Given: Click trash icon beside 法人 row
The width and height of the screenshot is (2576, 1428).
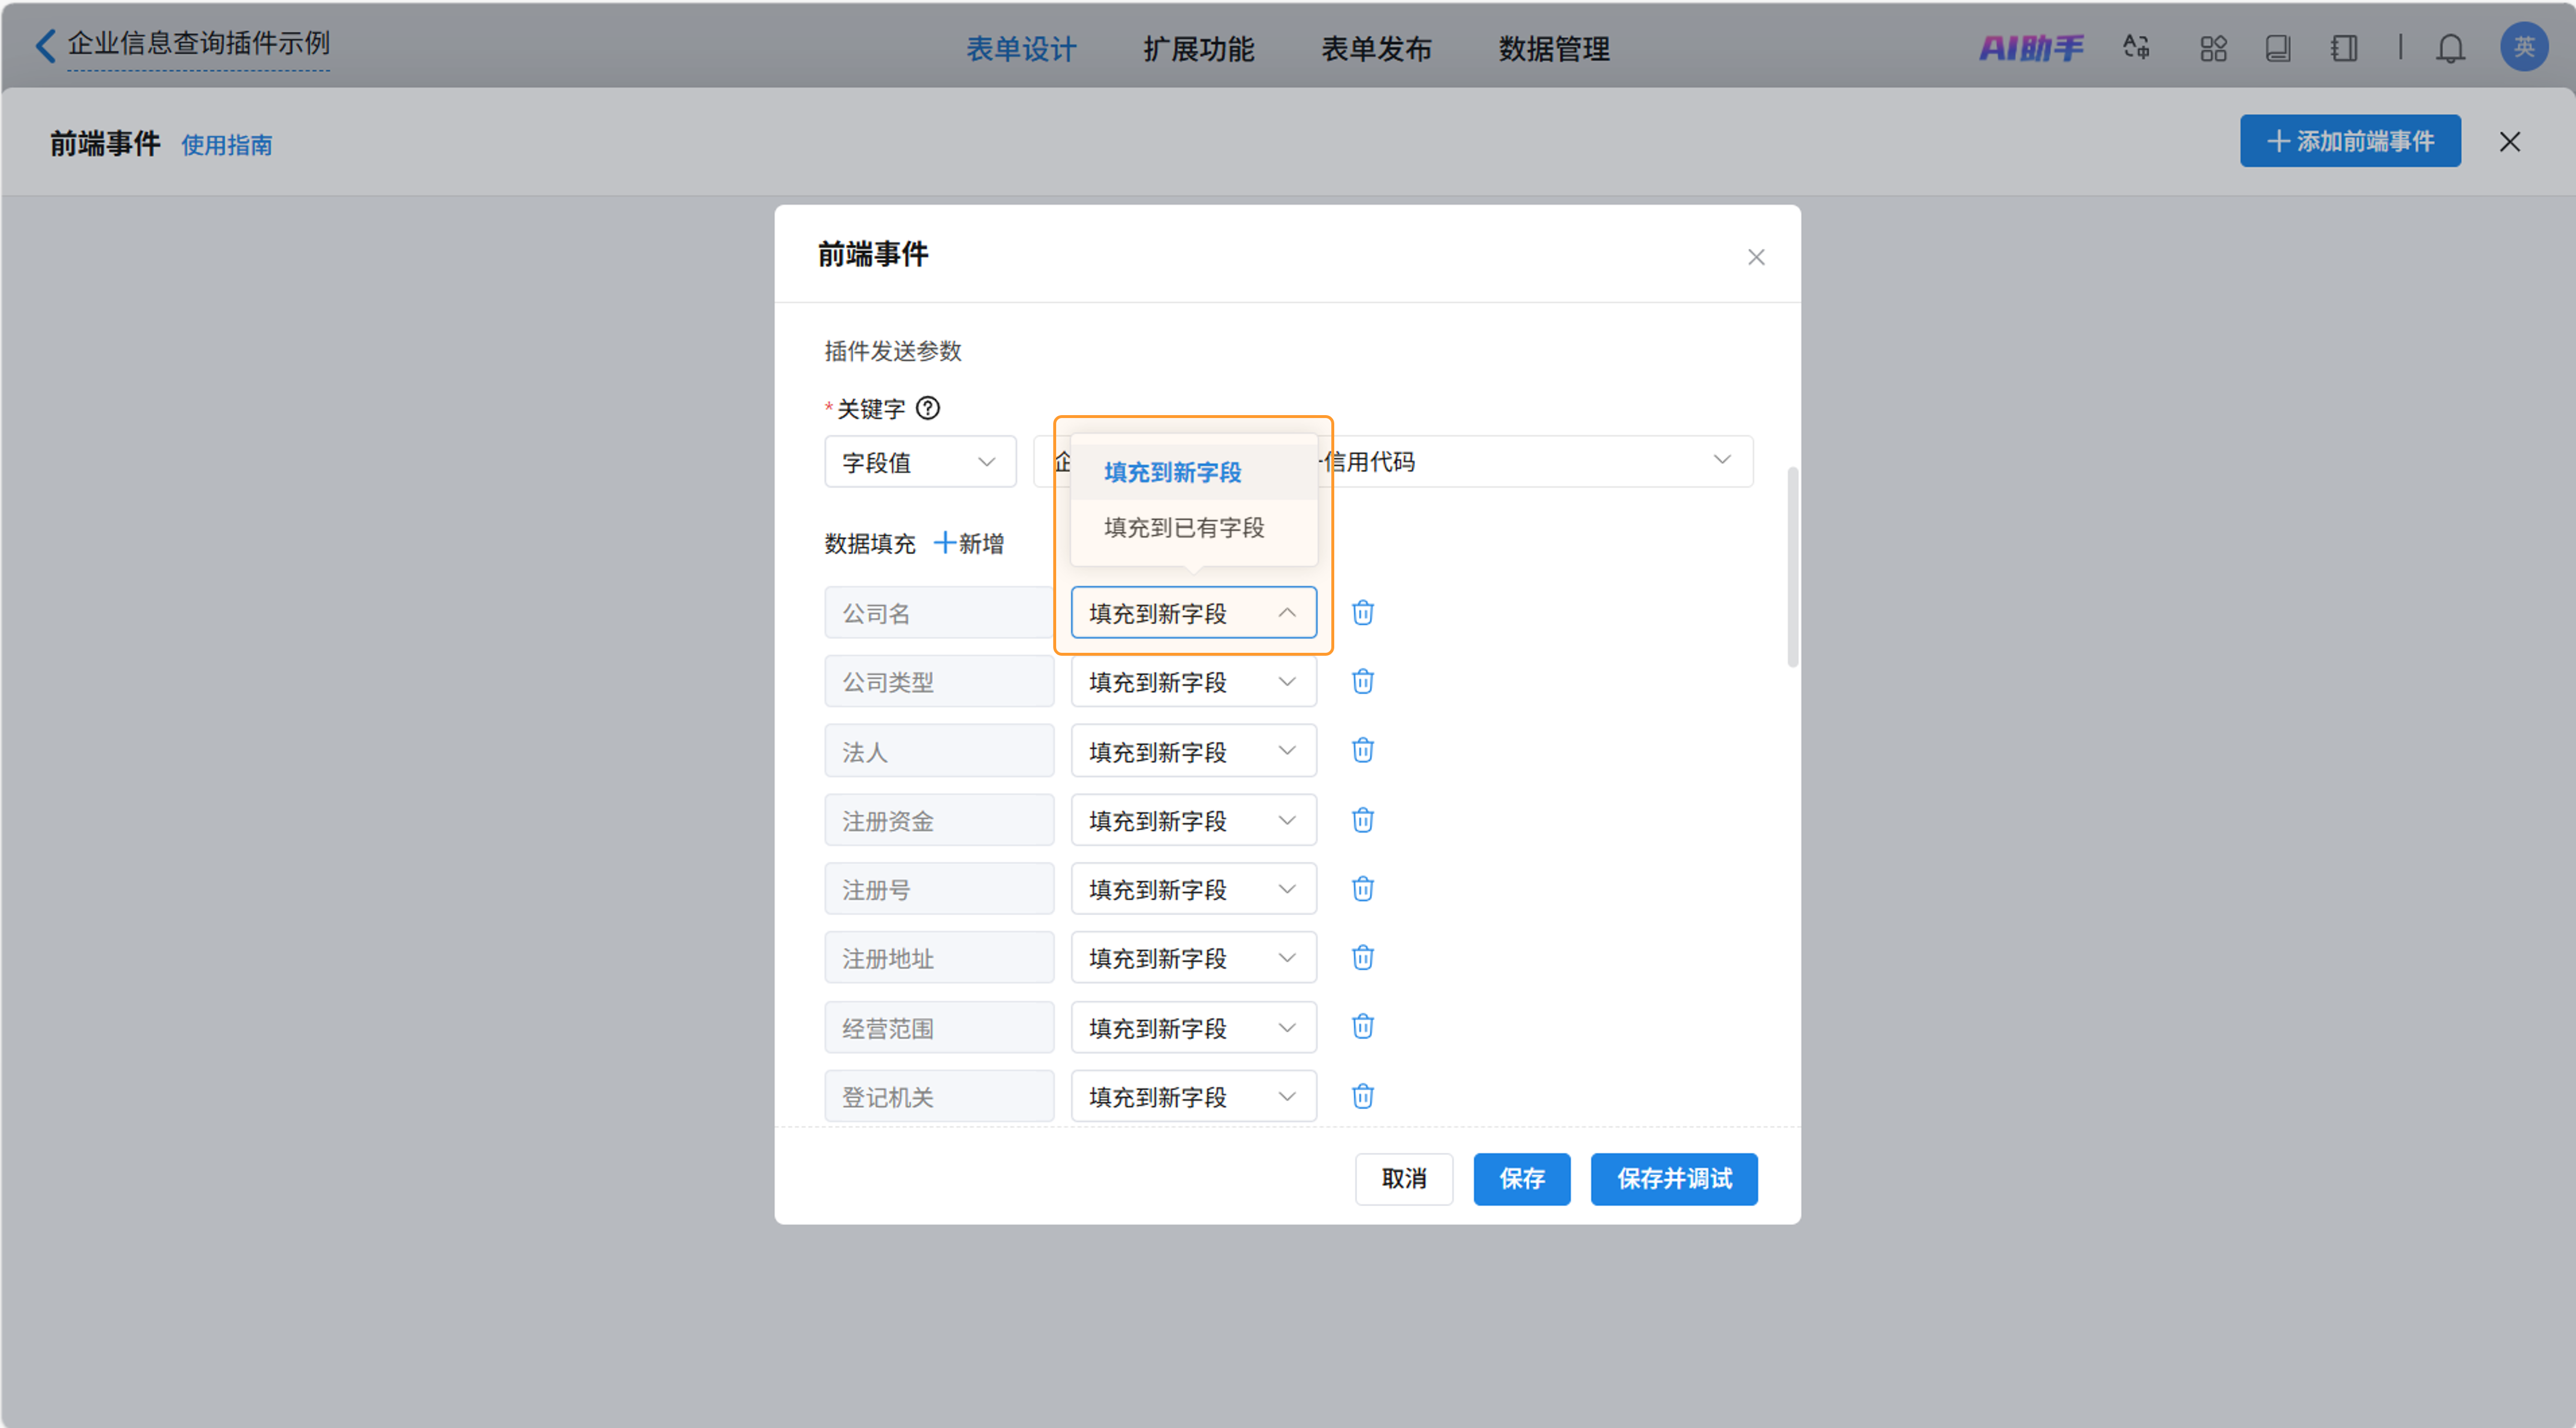Looking at the screenshot, I should pos(1362,750).
